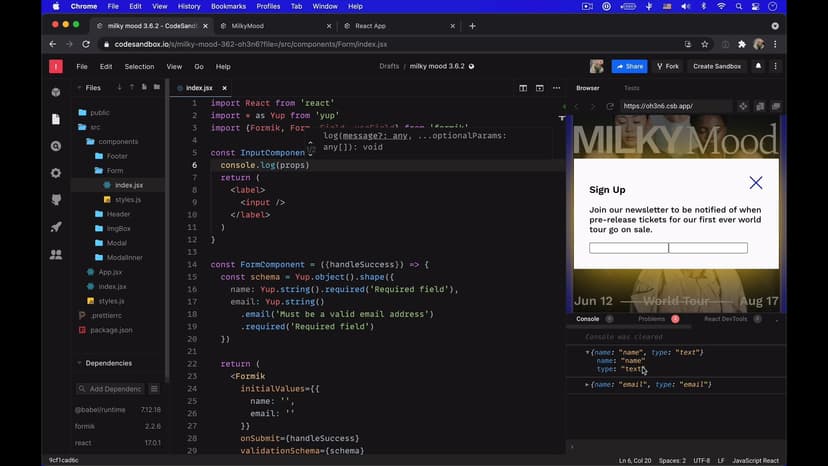The image size is (828, 466).
Task: Click the first input field in Sign Up form
Action: [628, 248]
